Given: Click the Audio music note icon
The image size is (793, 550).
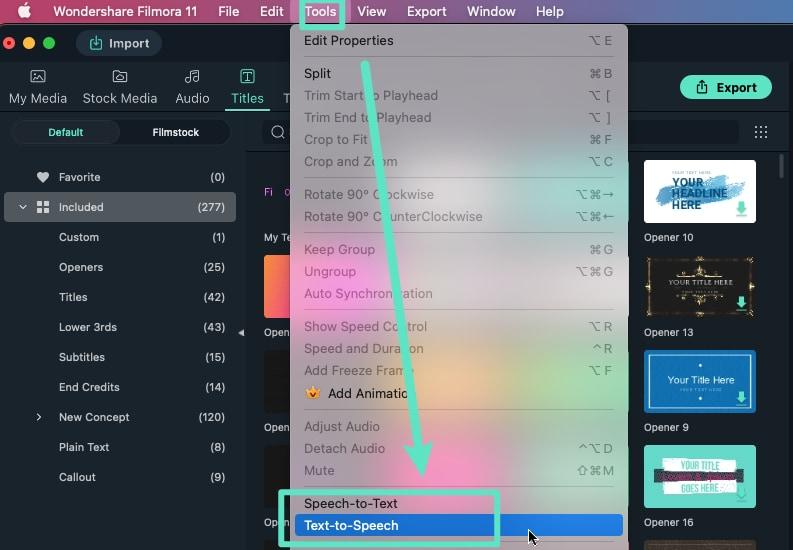Looking at the screenshot, I should [x=192, y=76].
